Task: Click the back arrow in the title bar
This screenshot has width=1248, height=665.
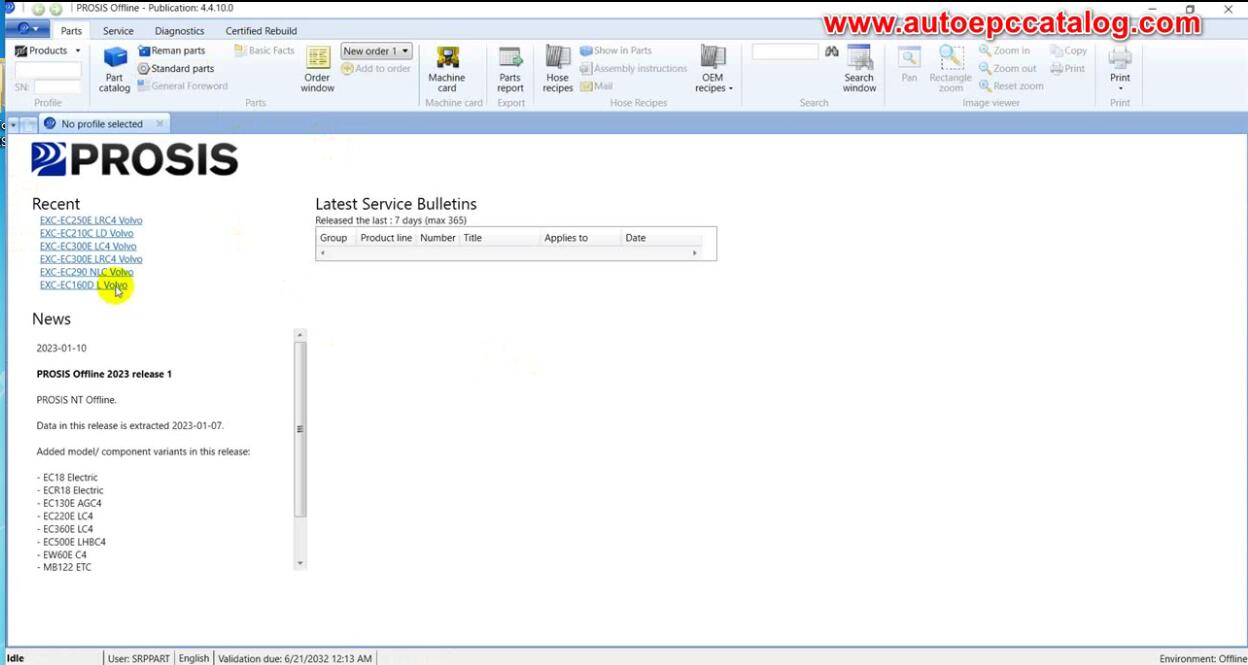Action: point(39,8)
